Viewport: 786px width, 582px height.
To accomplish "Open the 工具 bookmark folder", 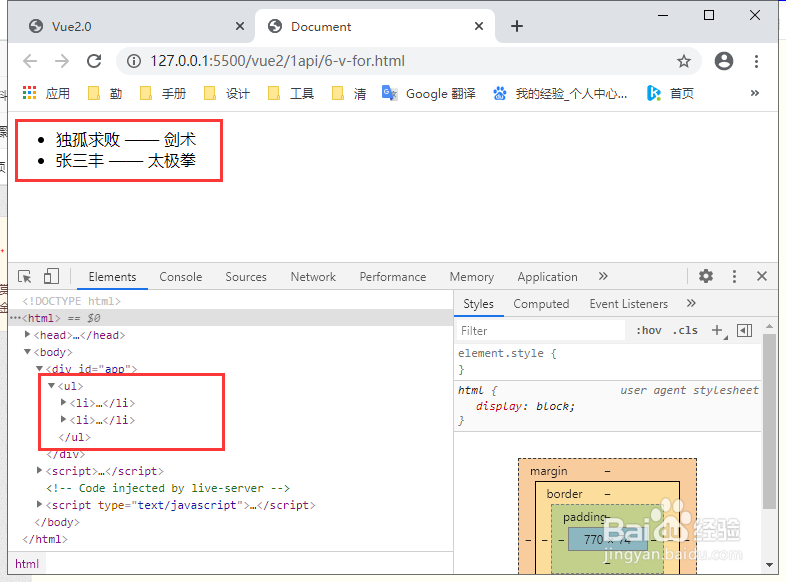I will [x=291, y=93].
